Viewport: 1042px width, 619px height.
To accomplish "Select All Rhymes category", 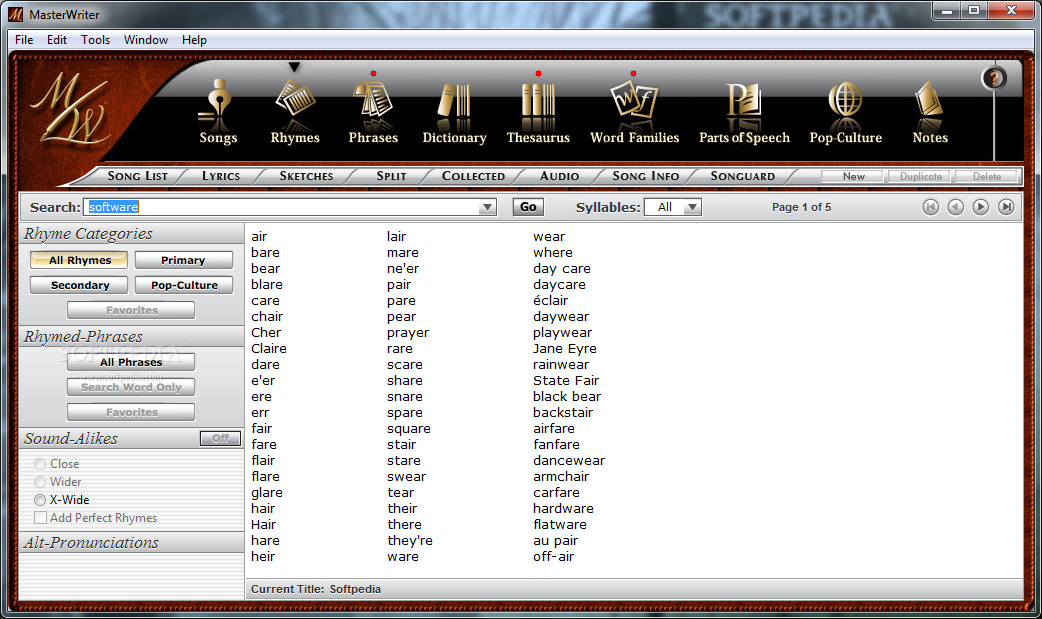I will pyautogui.click(x=80, y=260).
